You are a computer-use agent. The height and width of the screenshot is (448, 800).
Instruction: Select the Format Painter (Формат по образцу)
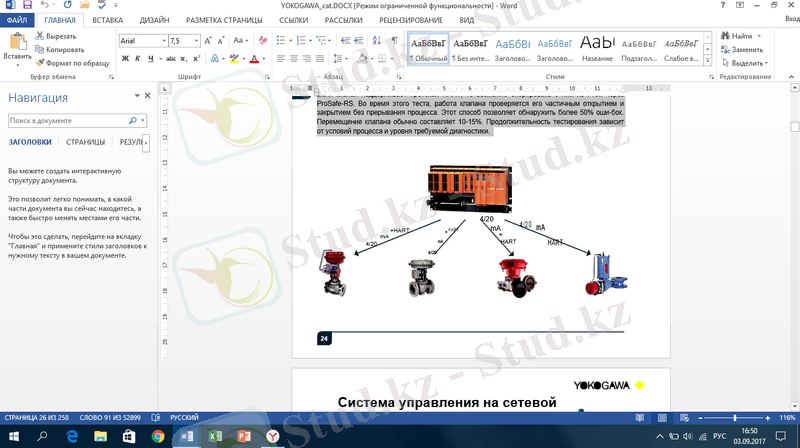(71, 62)
